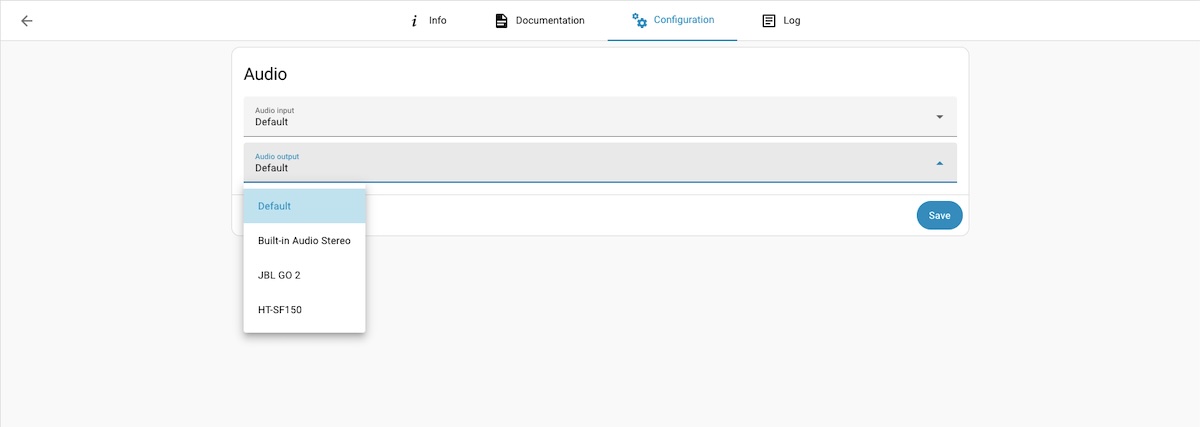Switch to the Info tab
Viewport: 1200px width, 427px height.
(437, 20)
